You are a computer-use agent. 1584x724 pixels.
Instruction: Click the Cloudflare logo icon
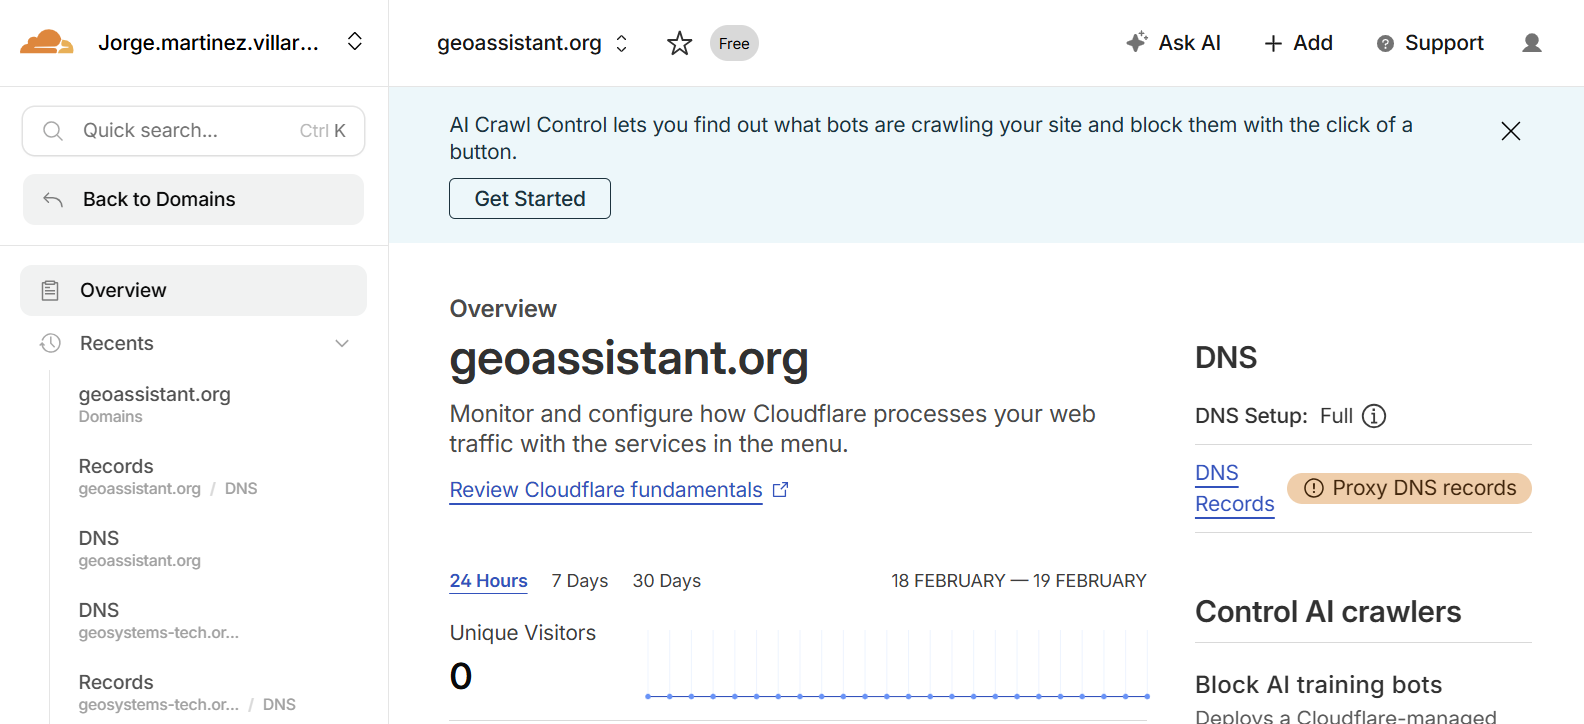(46, 43)
